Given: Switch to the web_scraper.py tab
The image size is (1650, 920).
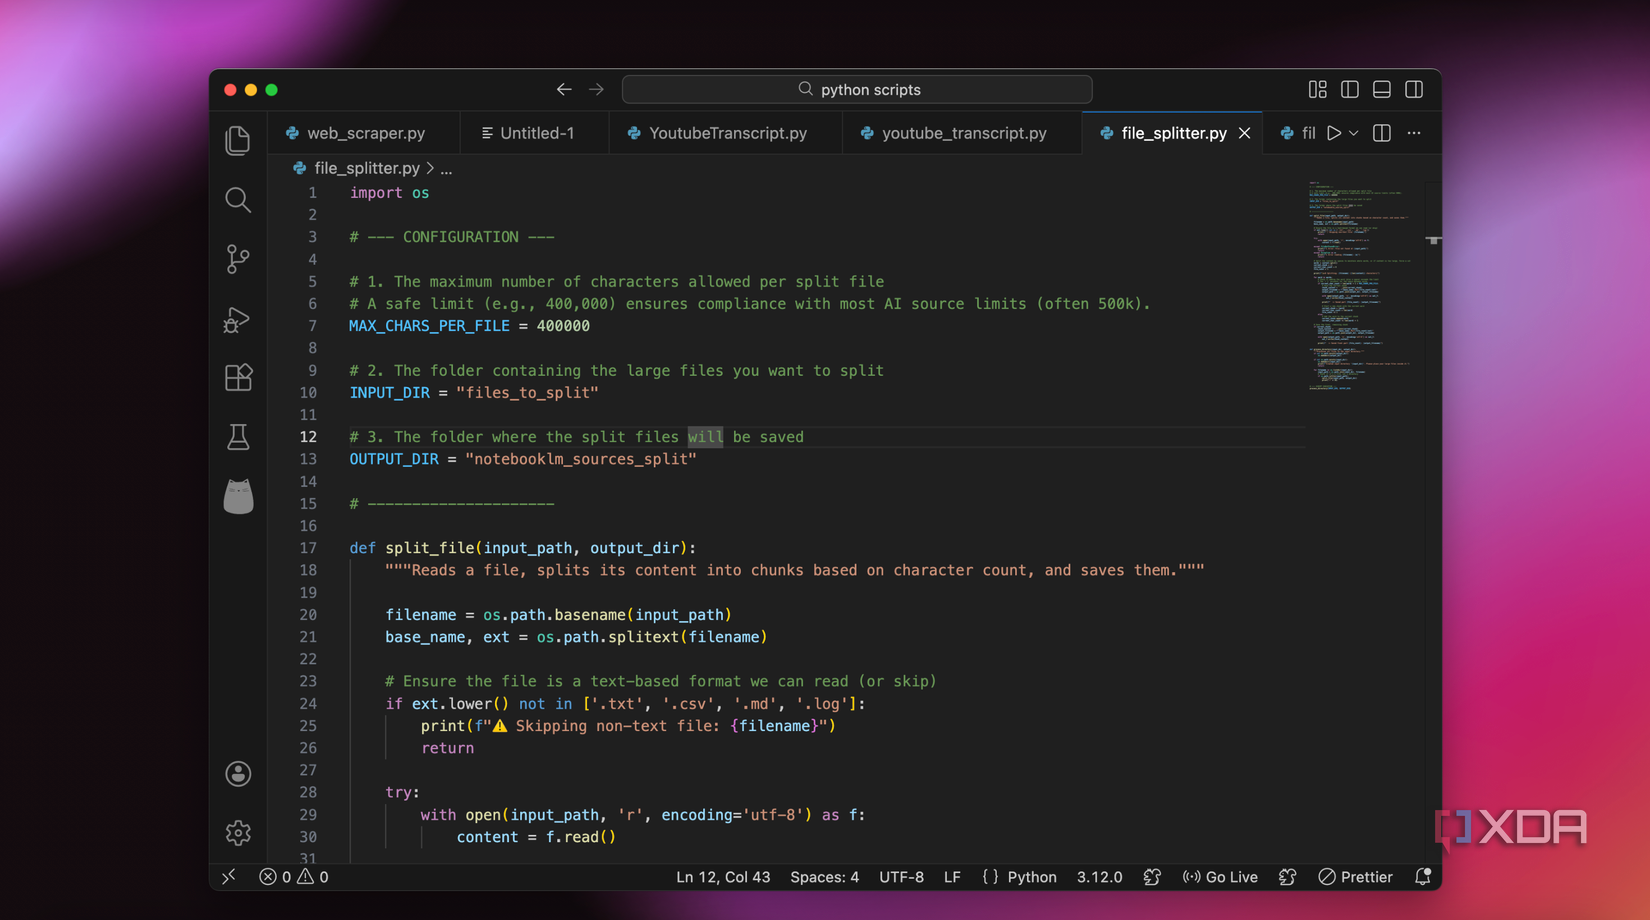Looking at the screenshot, I should pyautogui.click(x=365, y=133).
